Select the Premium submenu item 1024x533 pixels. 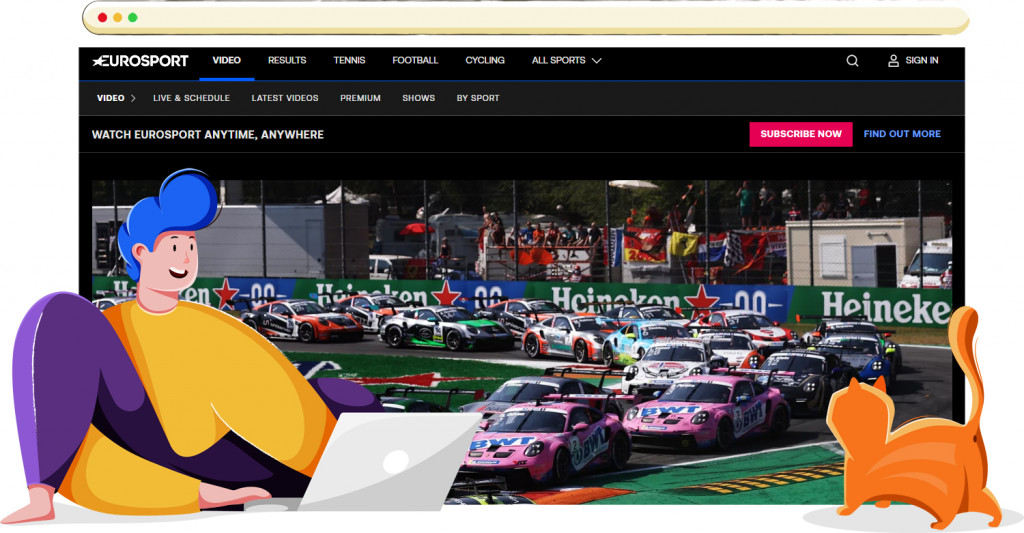pos(360,98)
